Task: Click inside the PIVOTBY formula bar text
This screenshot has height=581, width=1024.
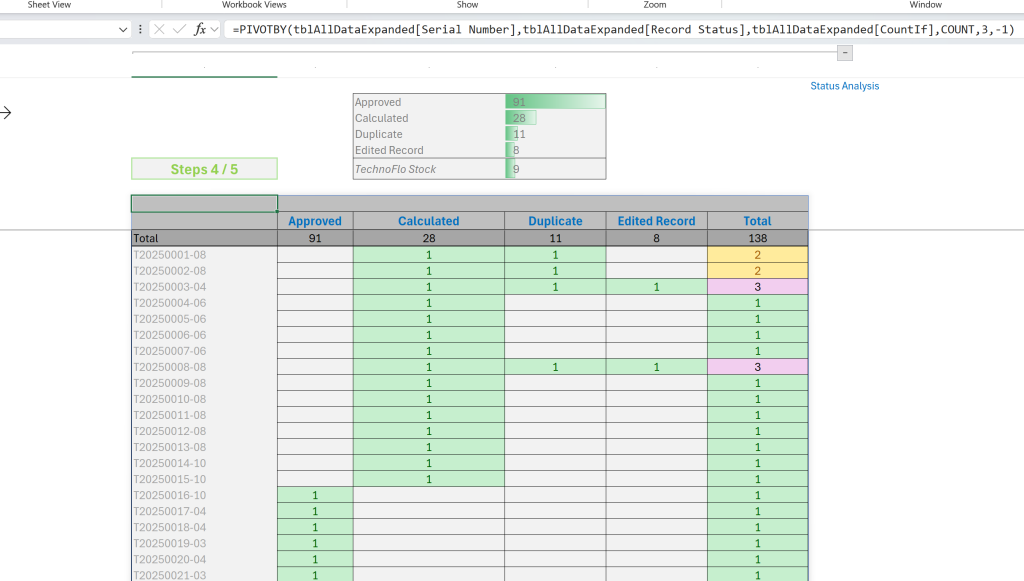Action: tap(623, 29)
